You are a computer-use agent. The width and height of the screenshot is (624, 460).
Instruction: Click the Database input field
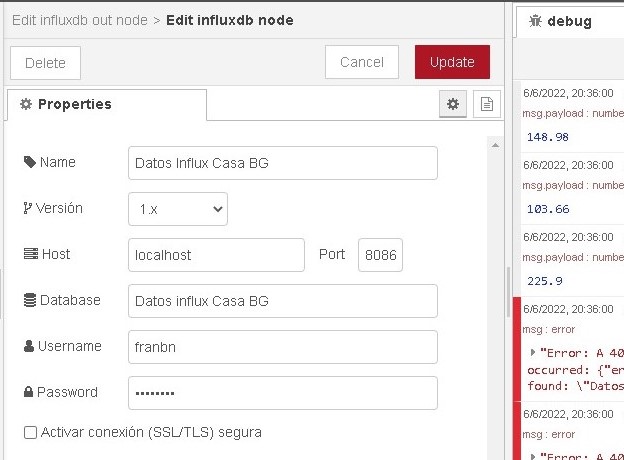coord(283,301)
